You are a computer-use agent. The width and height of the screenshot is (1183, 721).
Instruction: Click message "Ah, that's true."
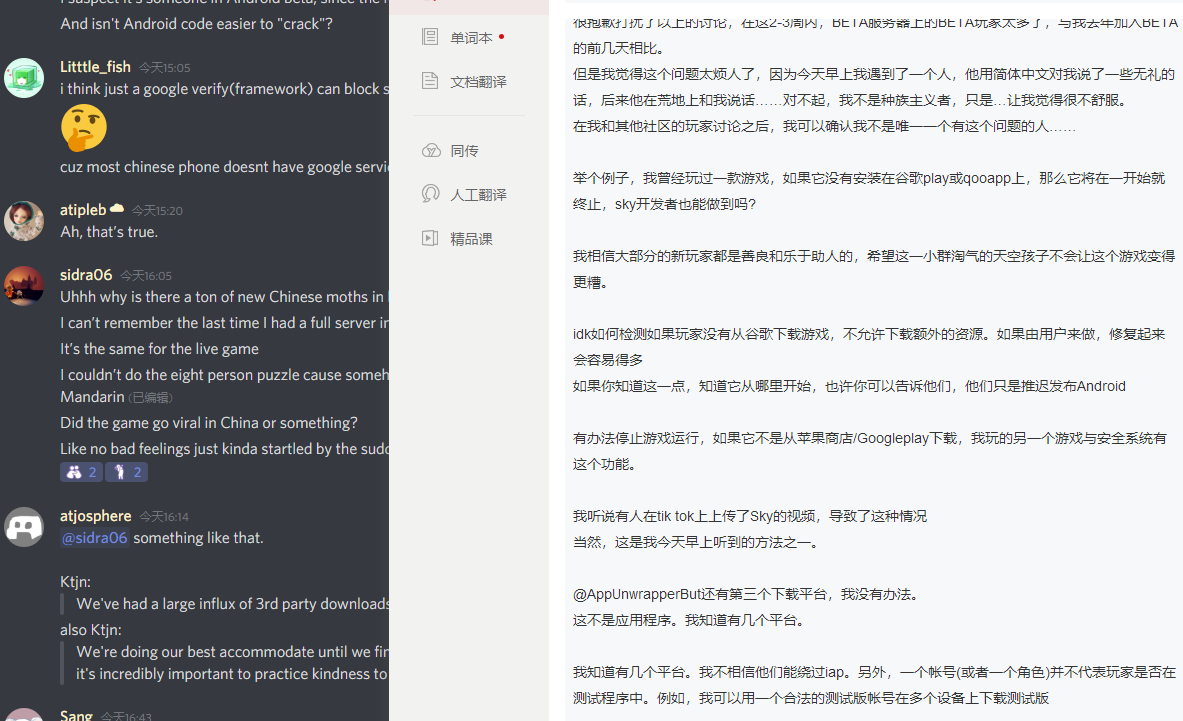click(x=109, y=232)
